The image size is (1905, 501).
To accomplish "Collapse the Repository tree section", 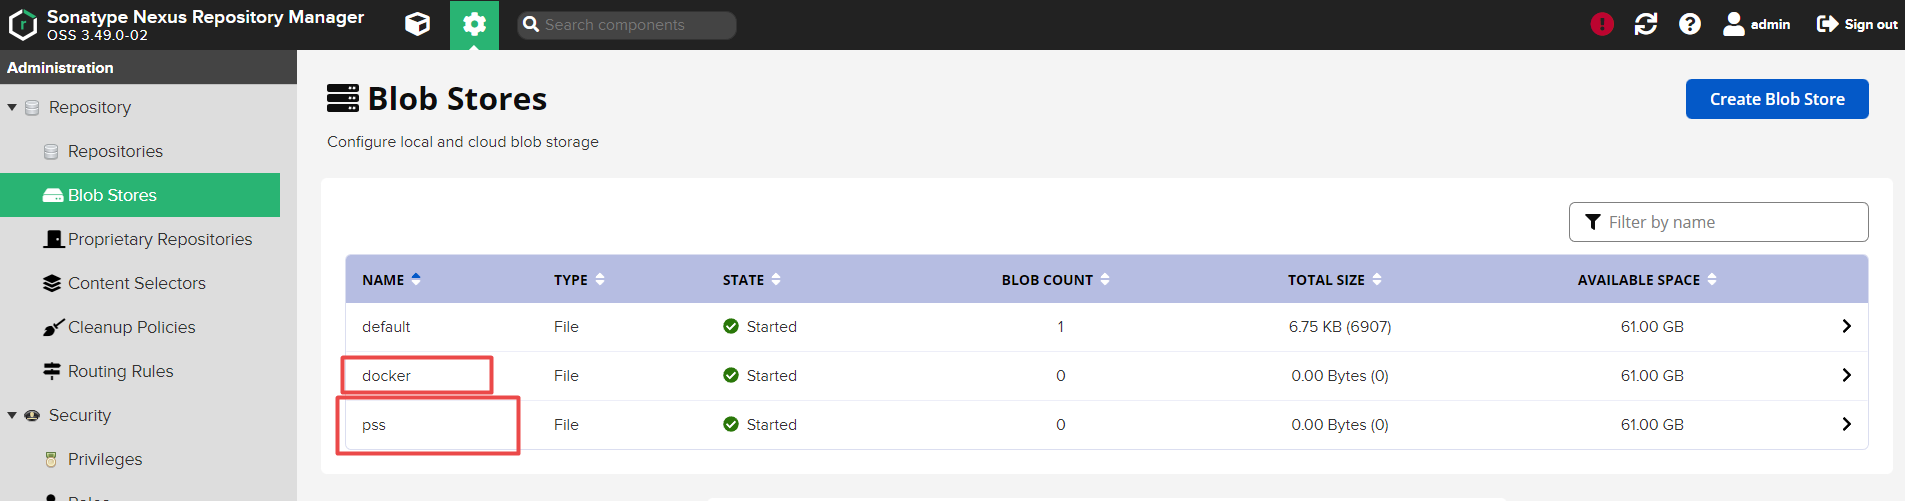I will 12,107.
